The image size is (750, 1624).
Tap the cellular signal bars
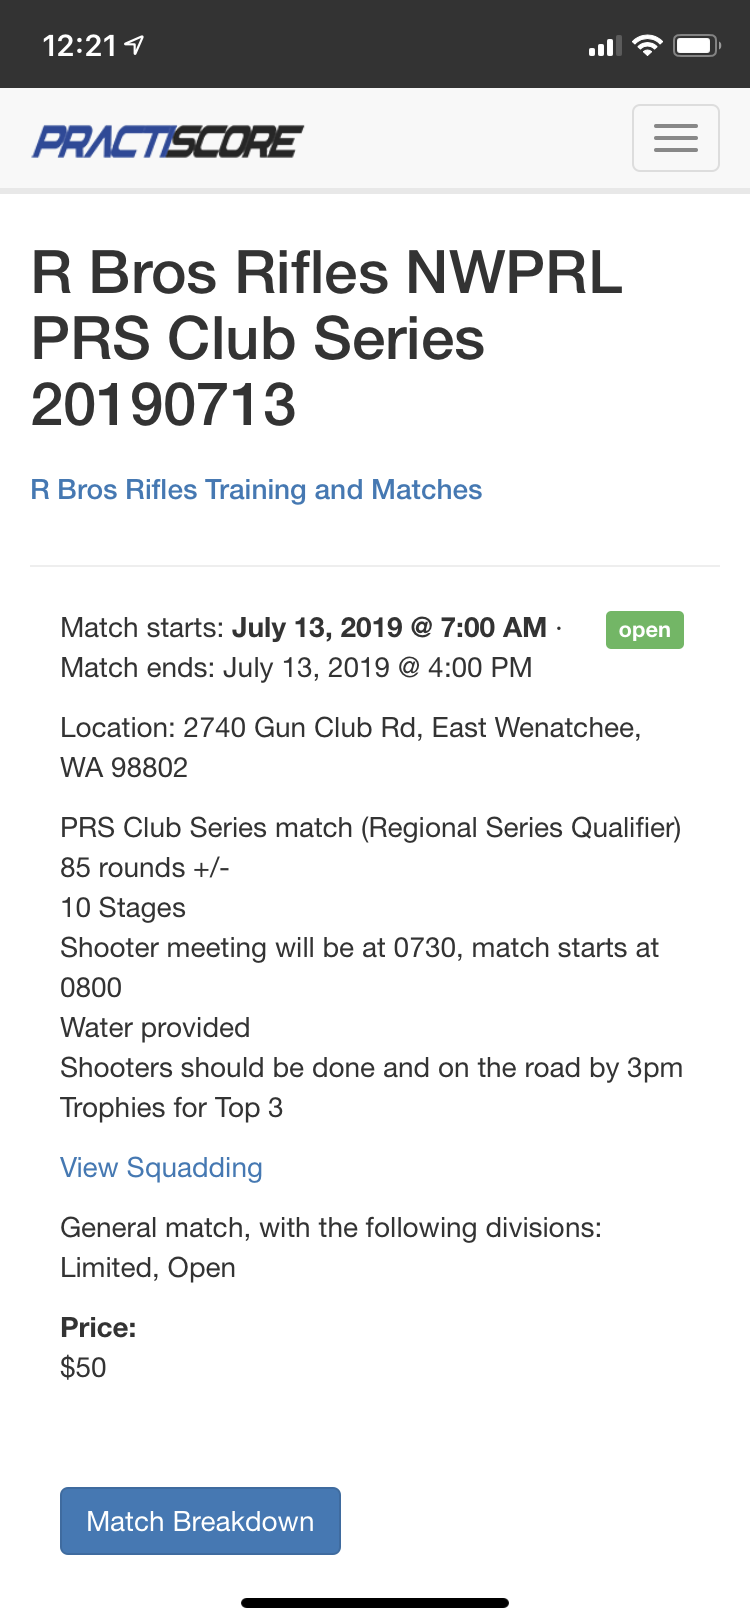(x=605, y=46)
